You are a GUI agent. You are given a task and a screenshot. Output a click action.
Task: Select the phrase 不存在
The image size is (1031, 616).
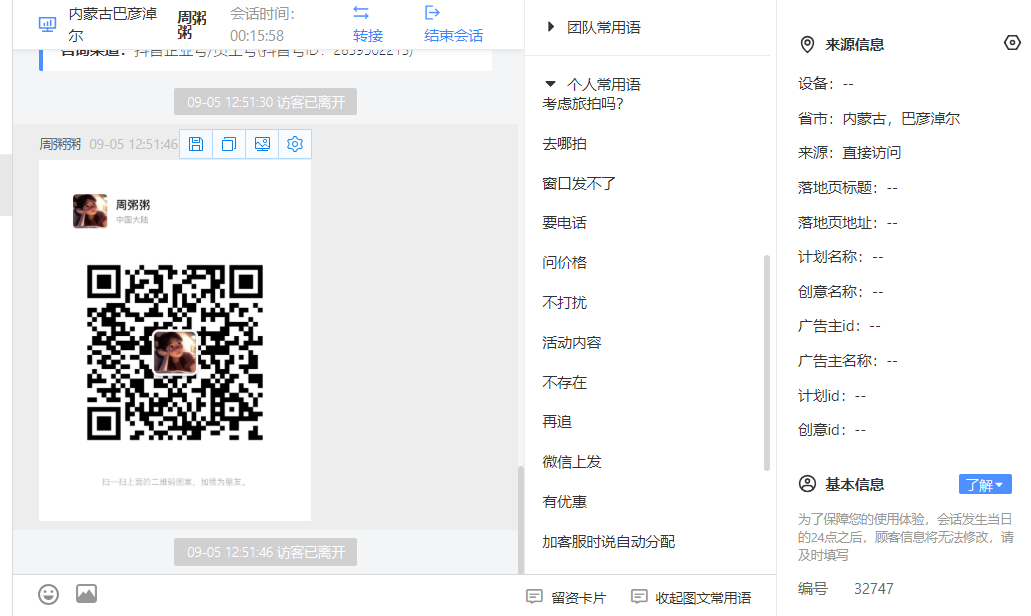(564, 382)
